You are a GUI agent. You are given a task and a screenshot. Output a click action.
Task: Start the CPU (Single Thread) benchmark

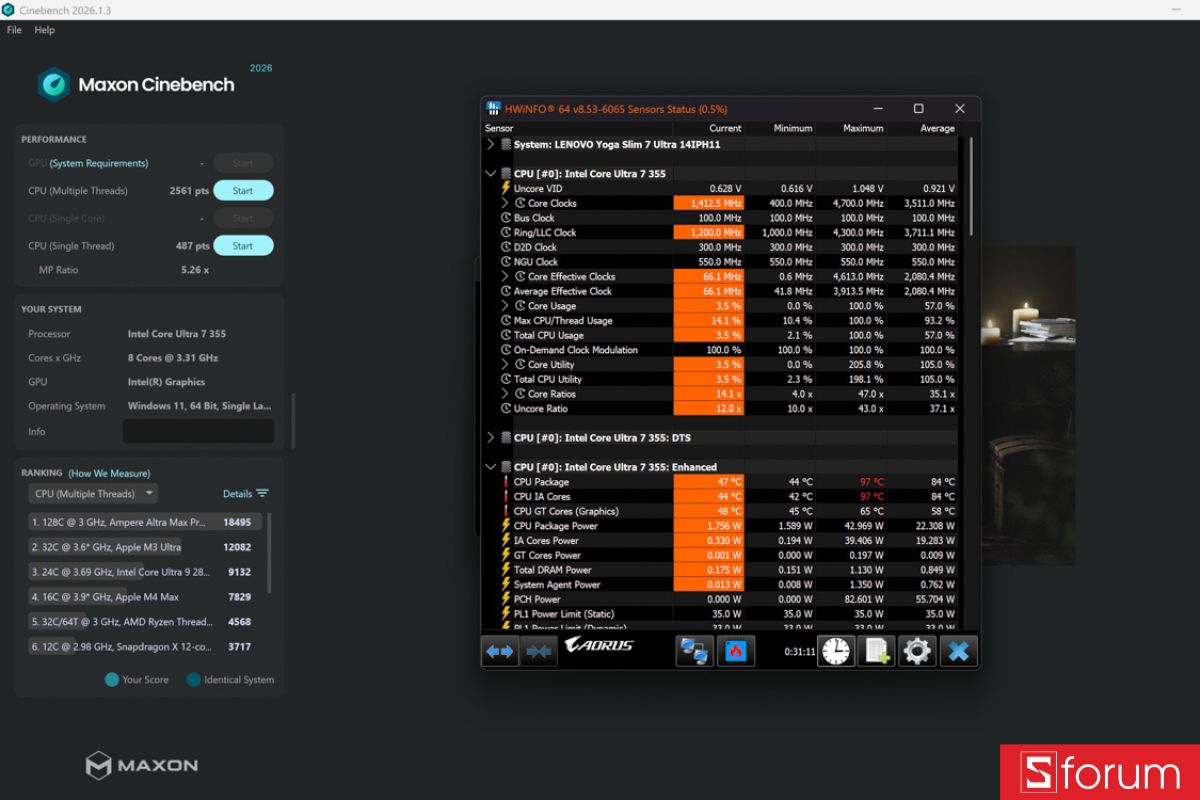point(243,246)
